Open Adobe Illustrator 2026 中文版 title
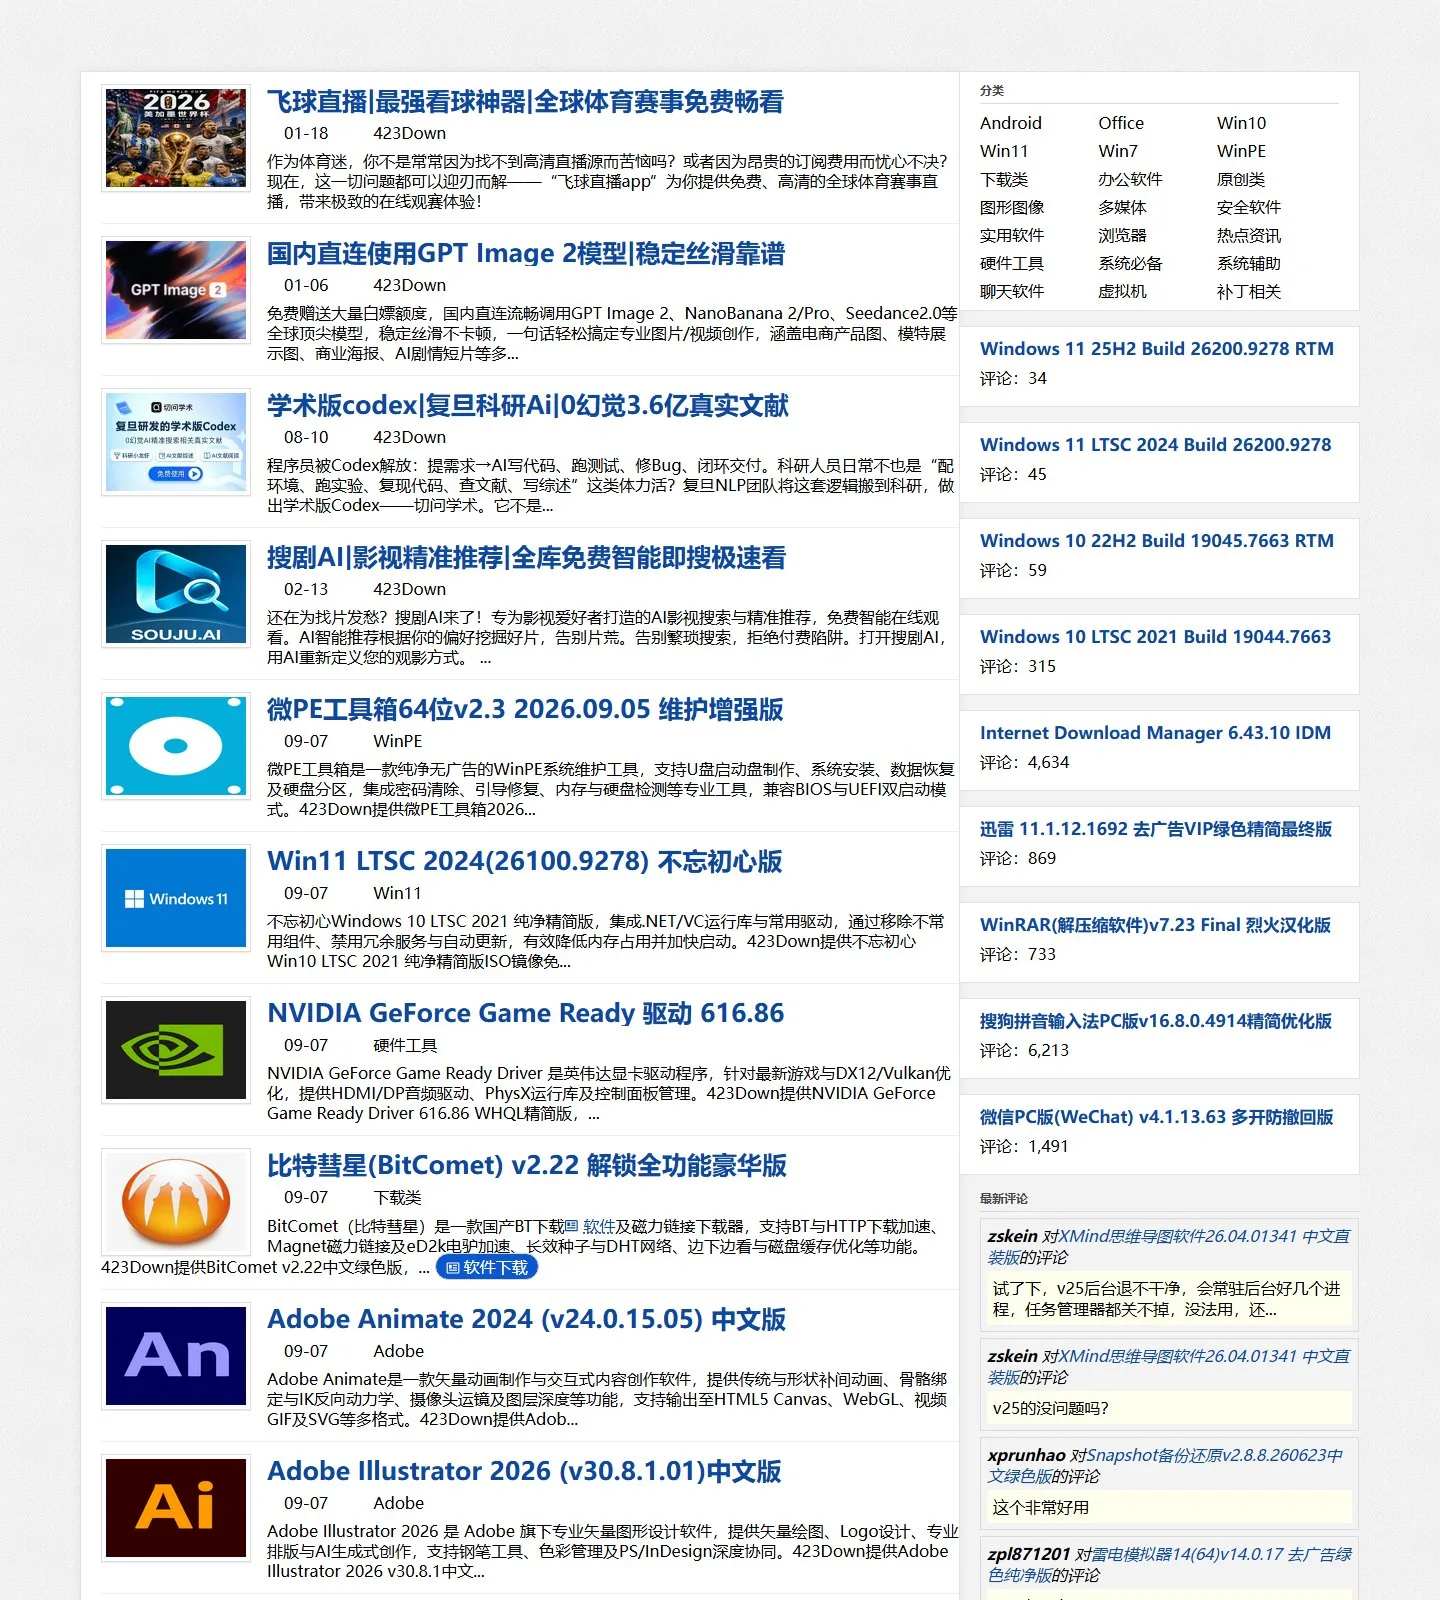Image resolution: width=1440 pixels, height=1600 pixels. tap(524, 1472)
